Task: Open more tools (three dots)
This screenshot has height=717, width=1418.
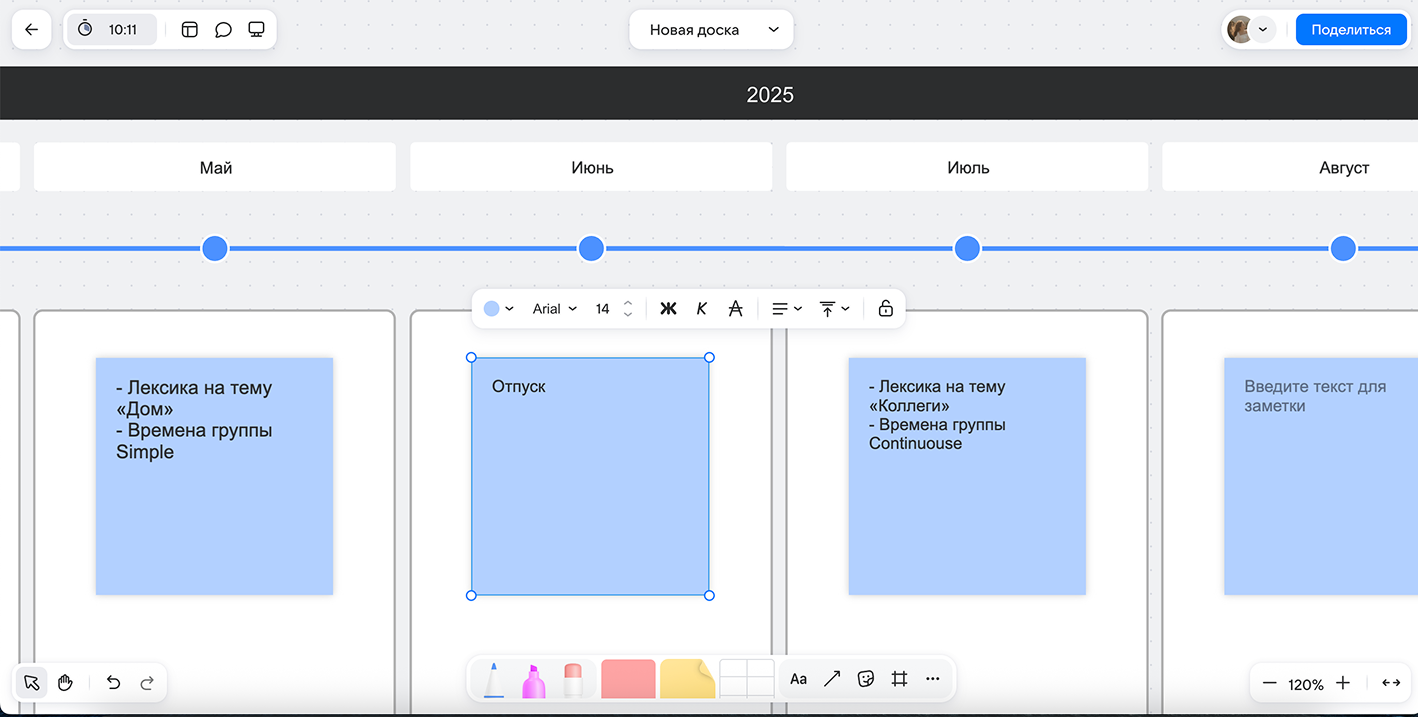Action: (x=933, y=679)
